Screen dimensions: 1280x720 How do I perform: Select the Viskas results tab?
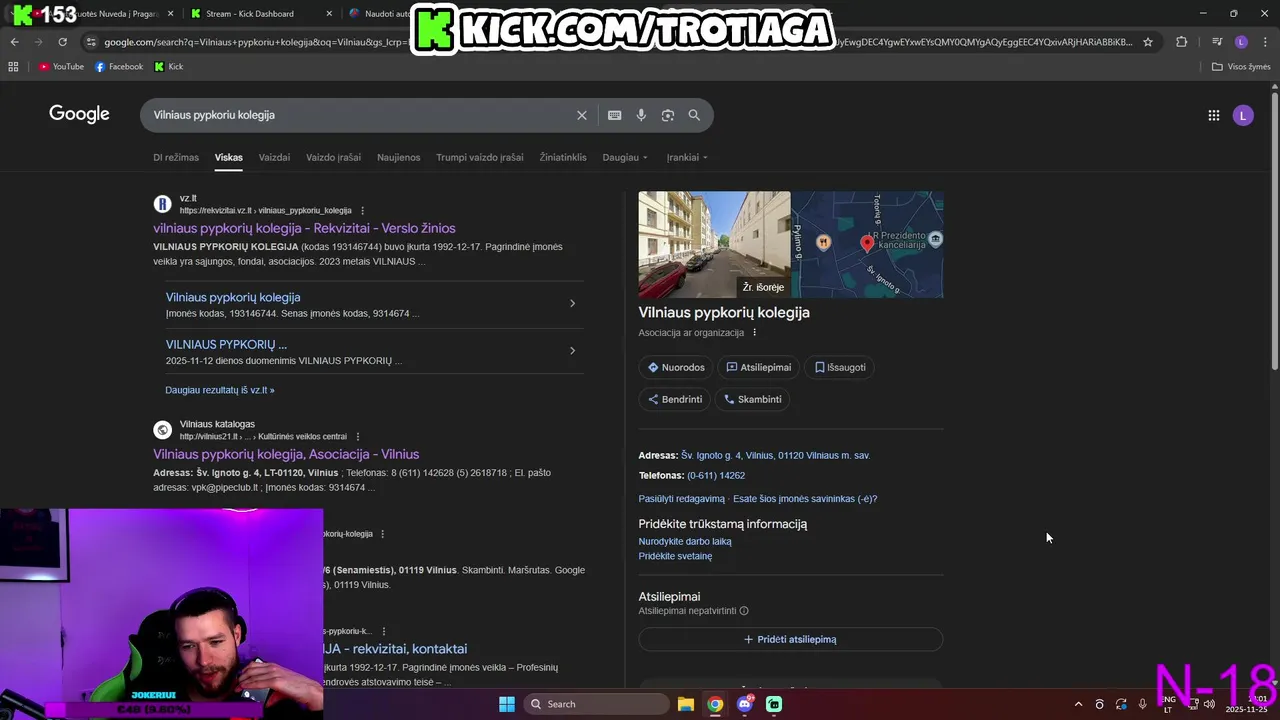(229, 157)
